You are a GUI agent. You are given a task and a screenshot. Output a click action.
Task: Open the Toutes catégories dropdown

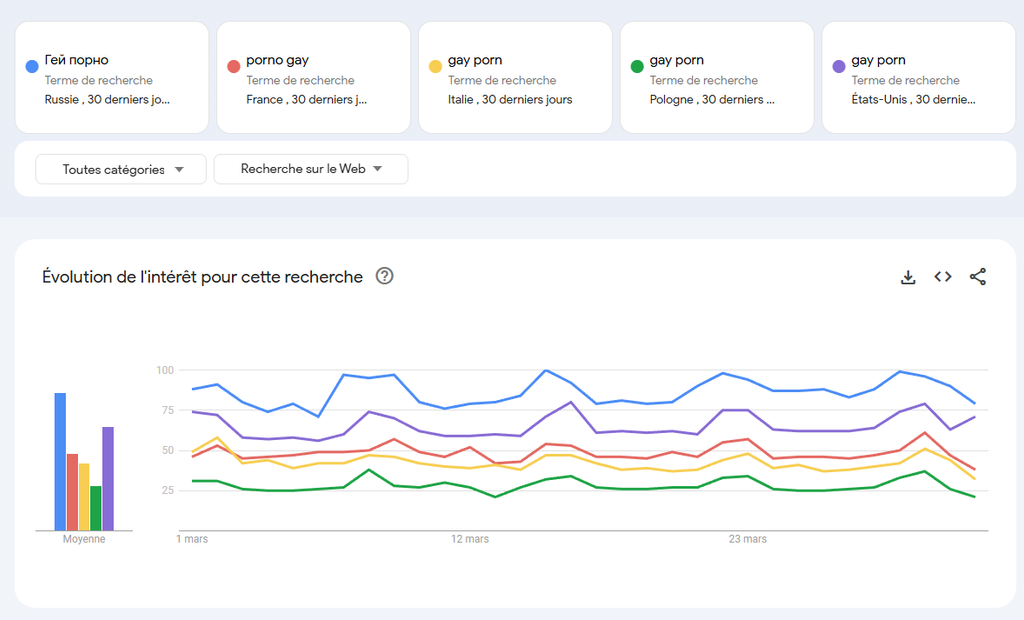(121, 169)
